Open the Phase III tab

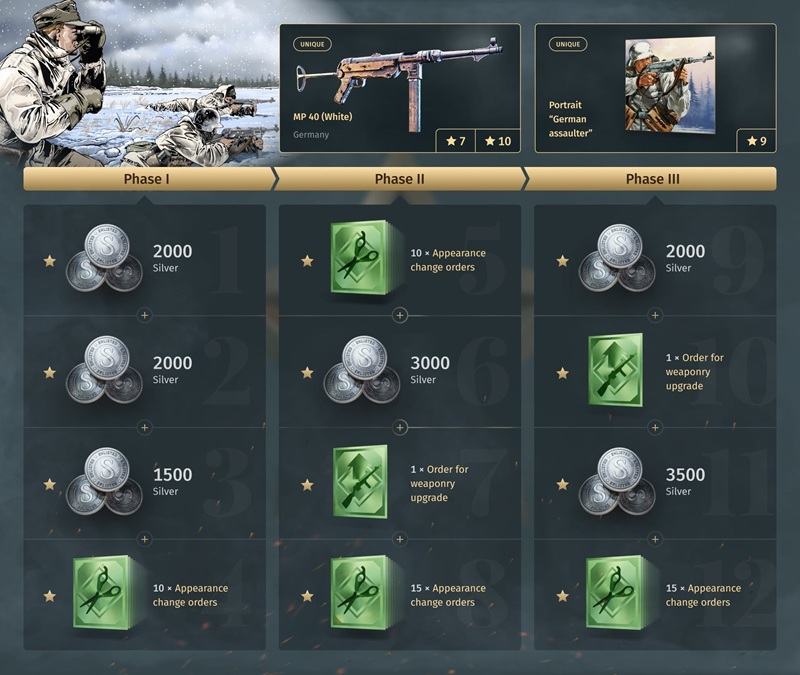[x=652, y=179]
